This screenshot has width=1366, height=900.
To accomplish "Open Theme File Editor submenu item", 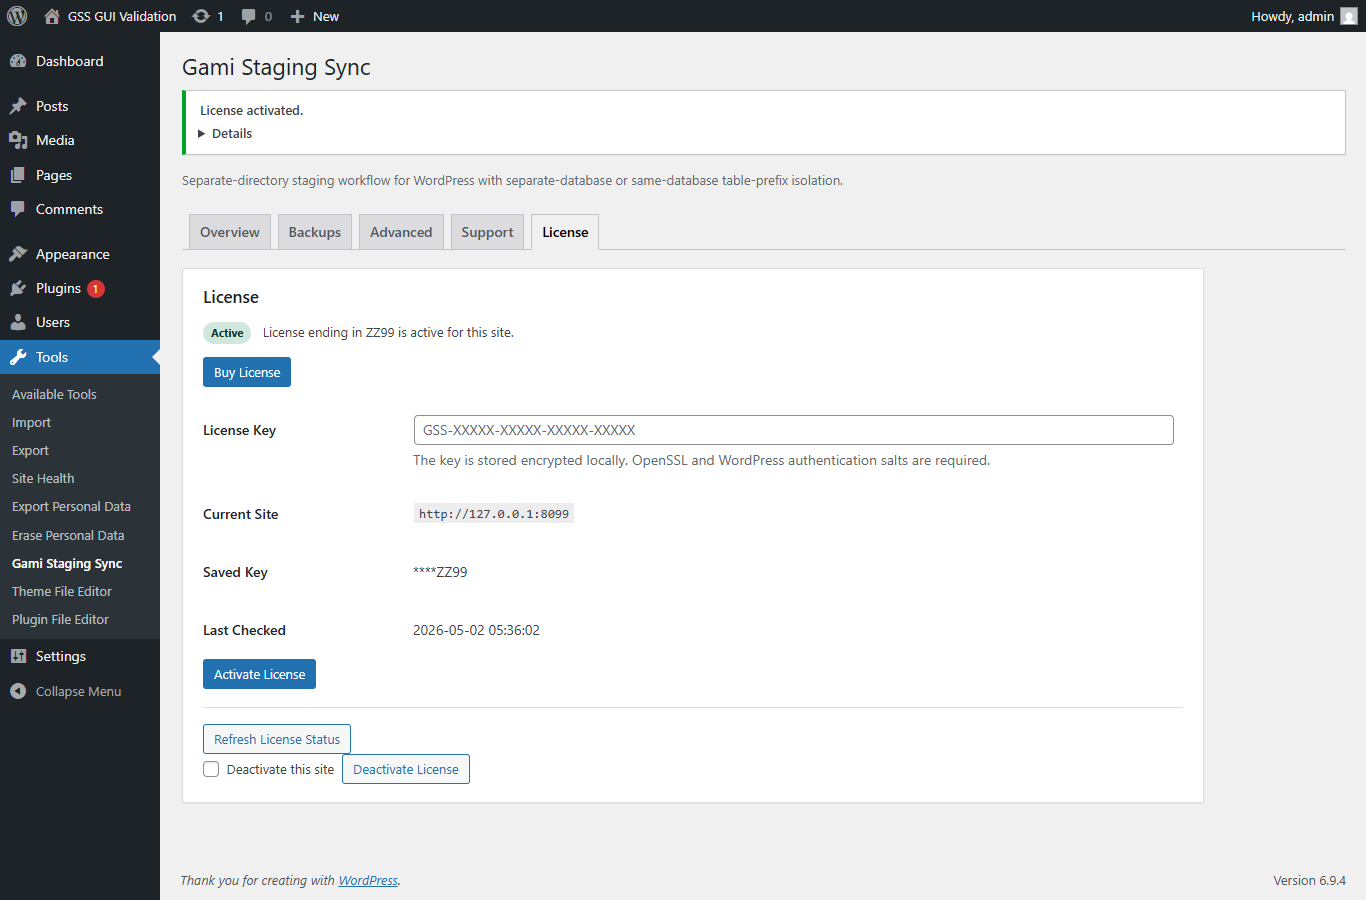I will click(62, 591).
